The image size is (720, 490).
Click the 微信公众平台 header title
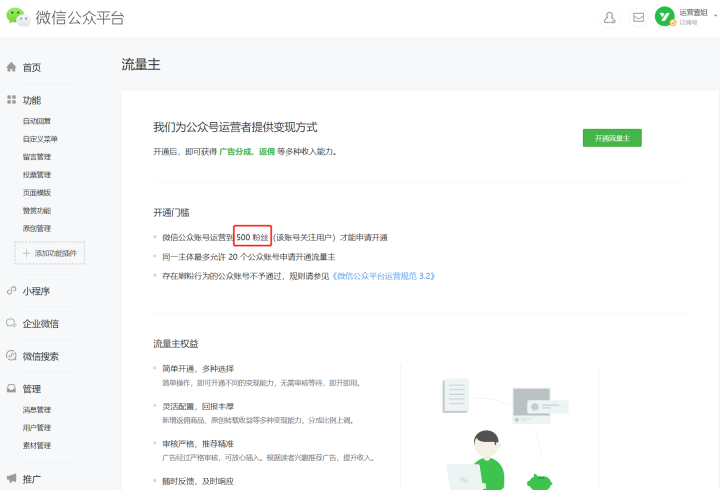point(80,17)
